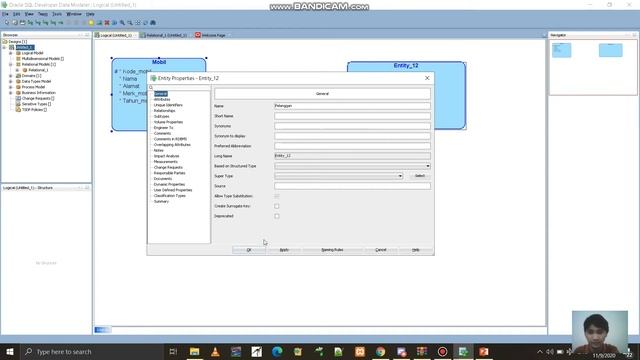
Task: Open the File menu
Action: pyautogui.click(x=5, y=14)
